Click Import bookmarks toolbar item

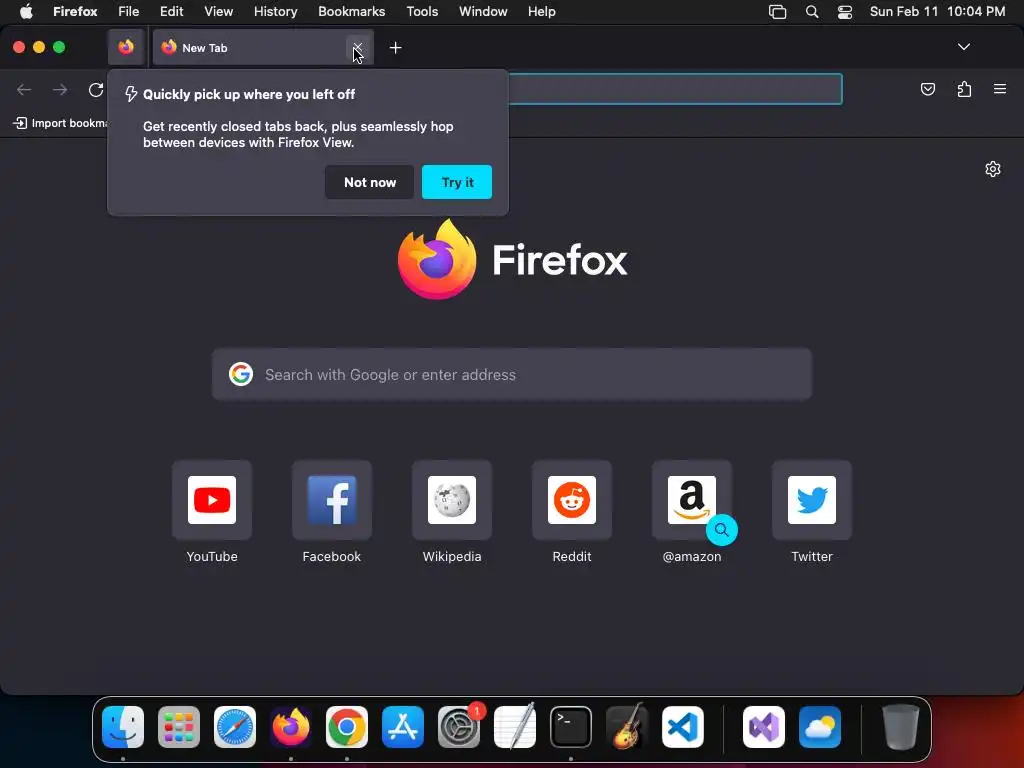60,123
